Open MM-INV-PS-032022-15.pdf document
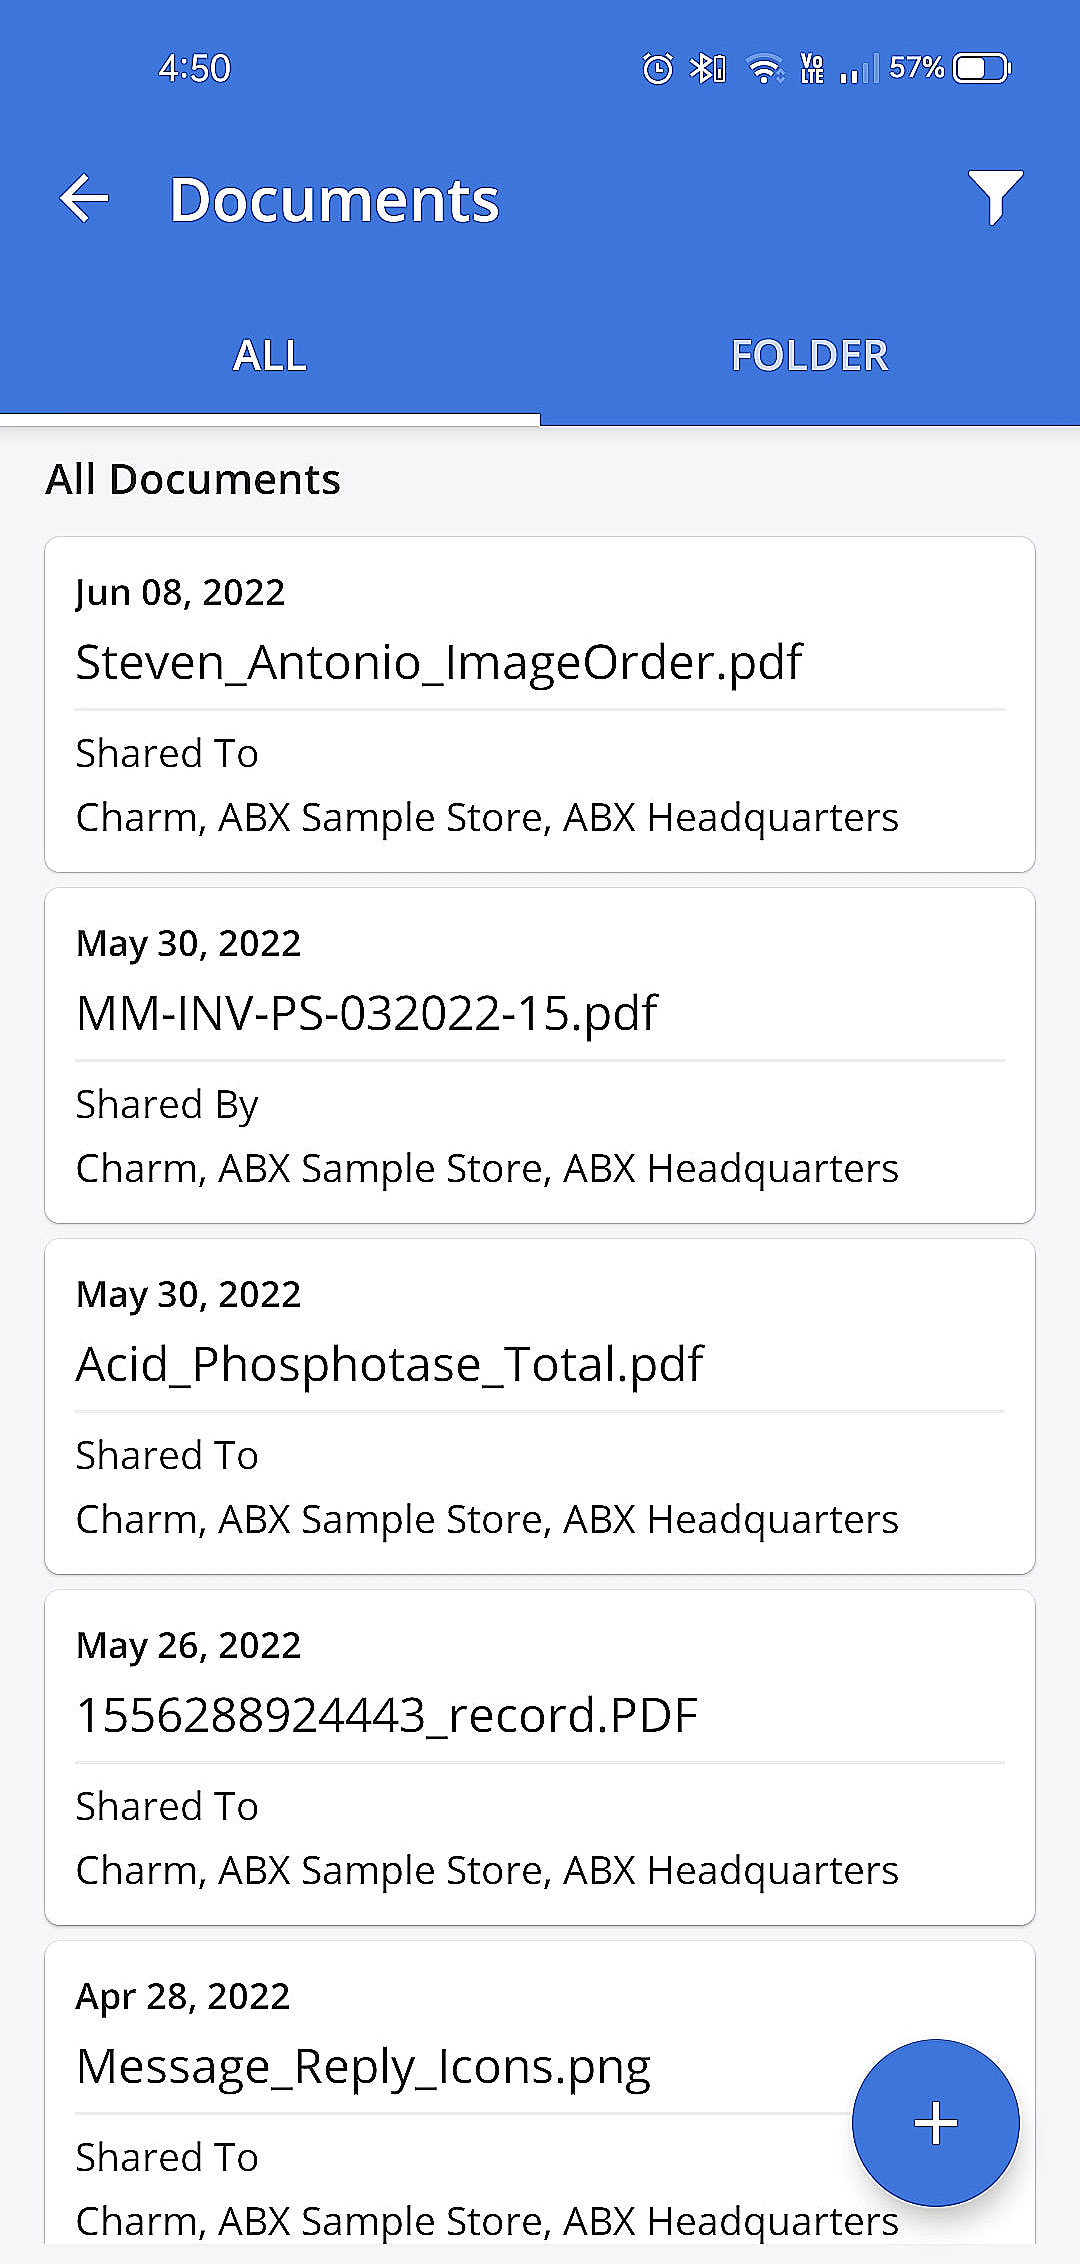Viewport: 1080px width, 2264px height. coord(367,1013)
